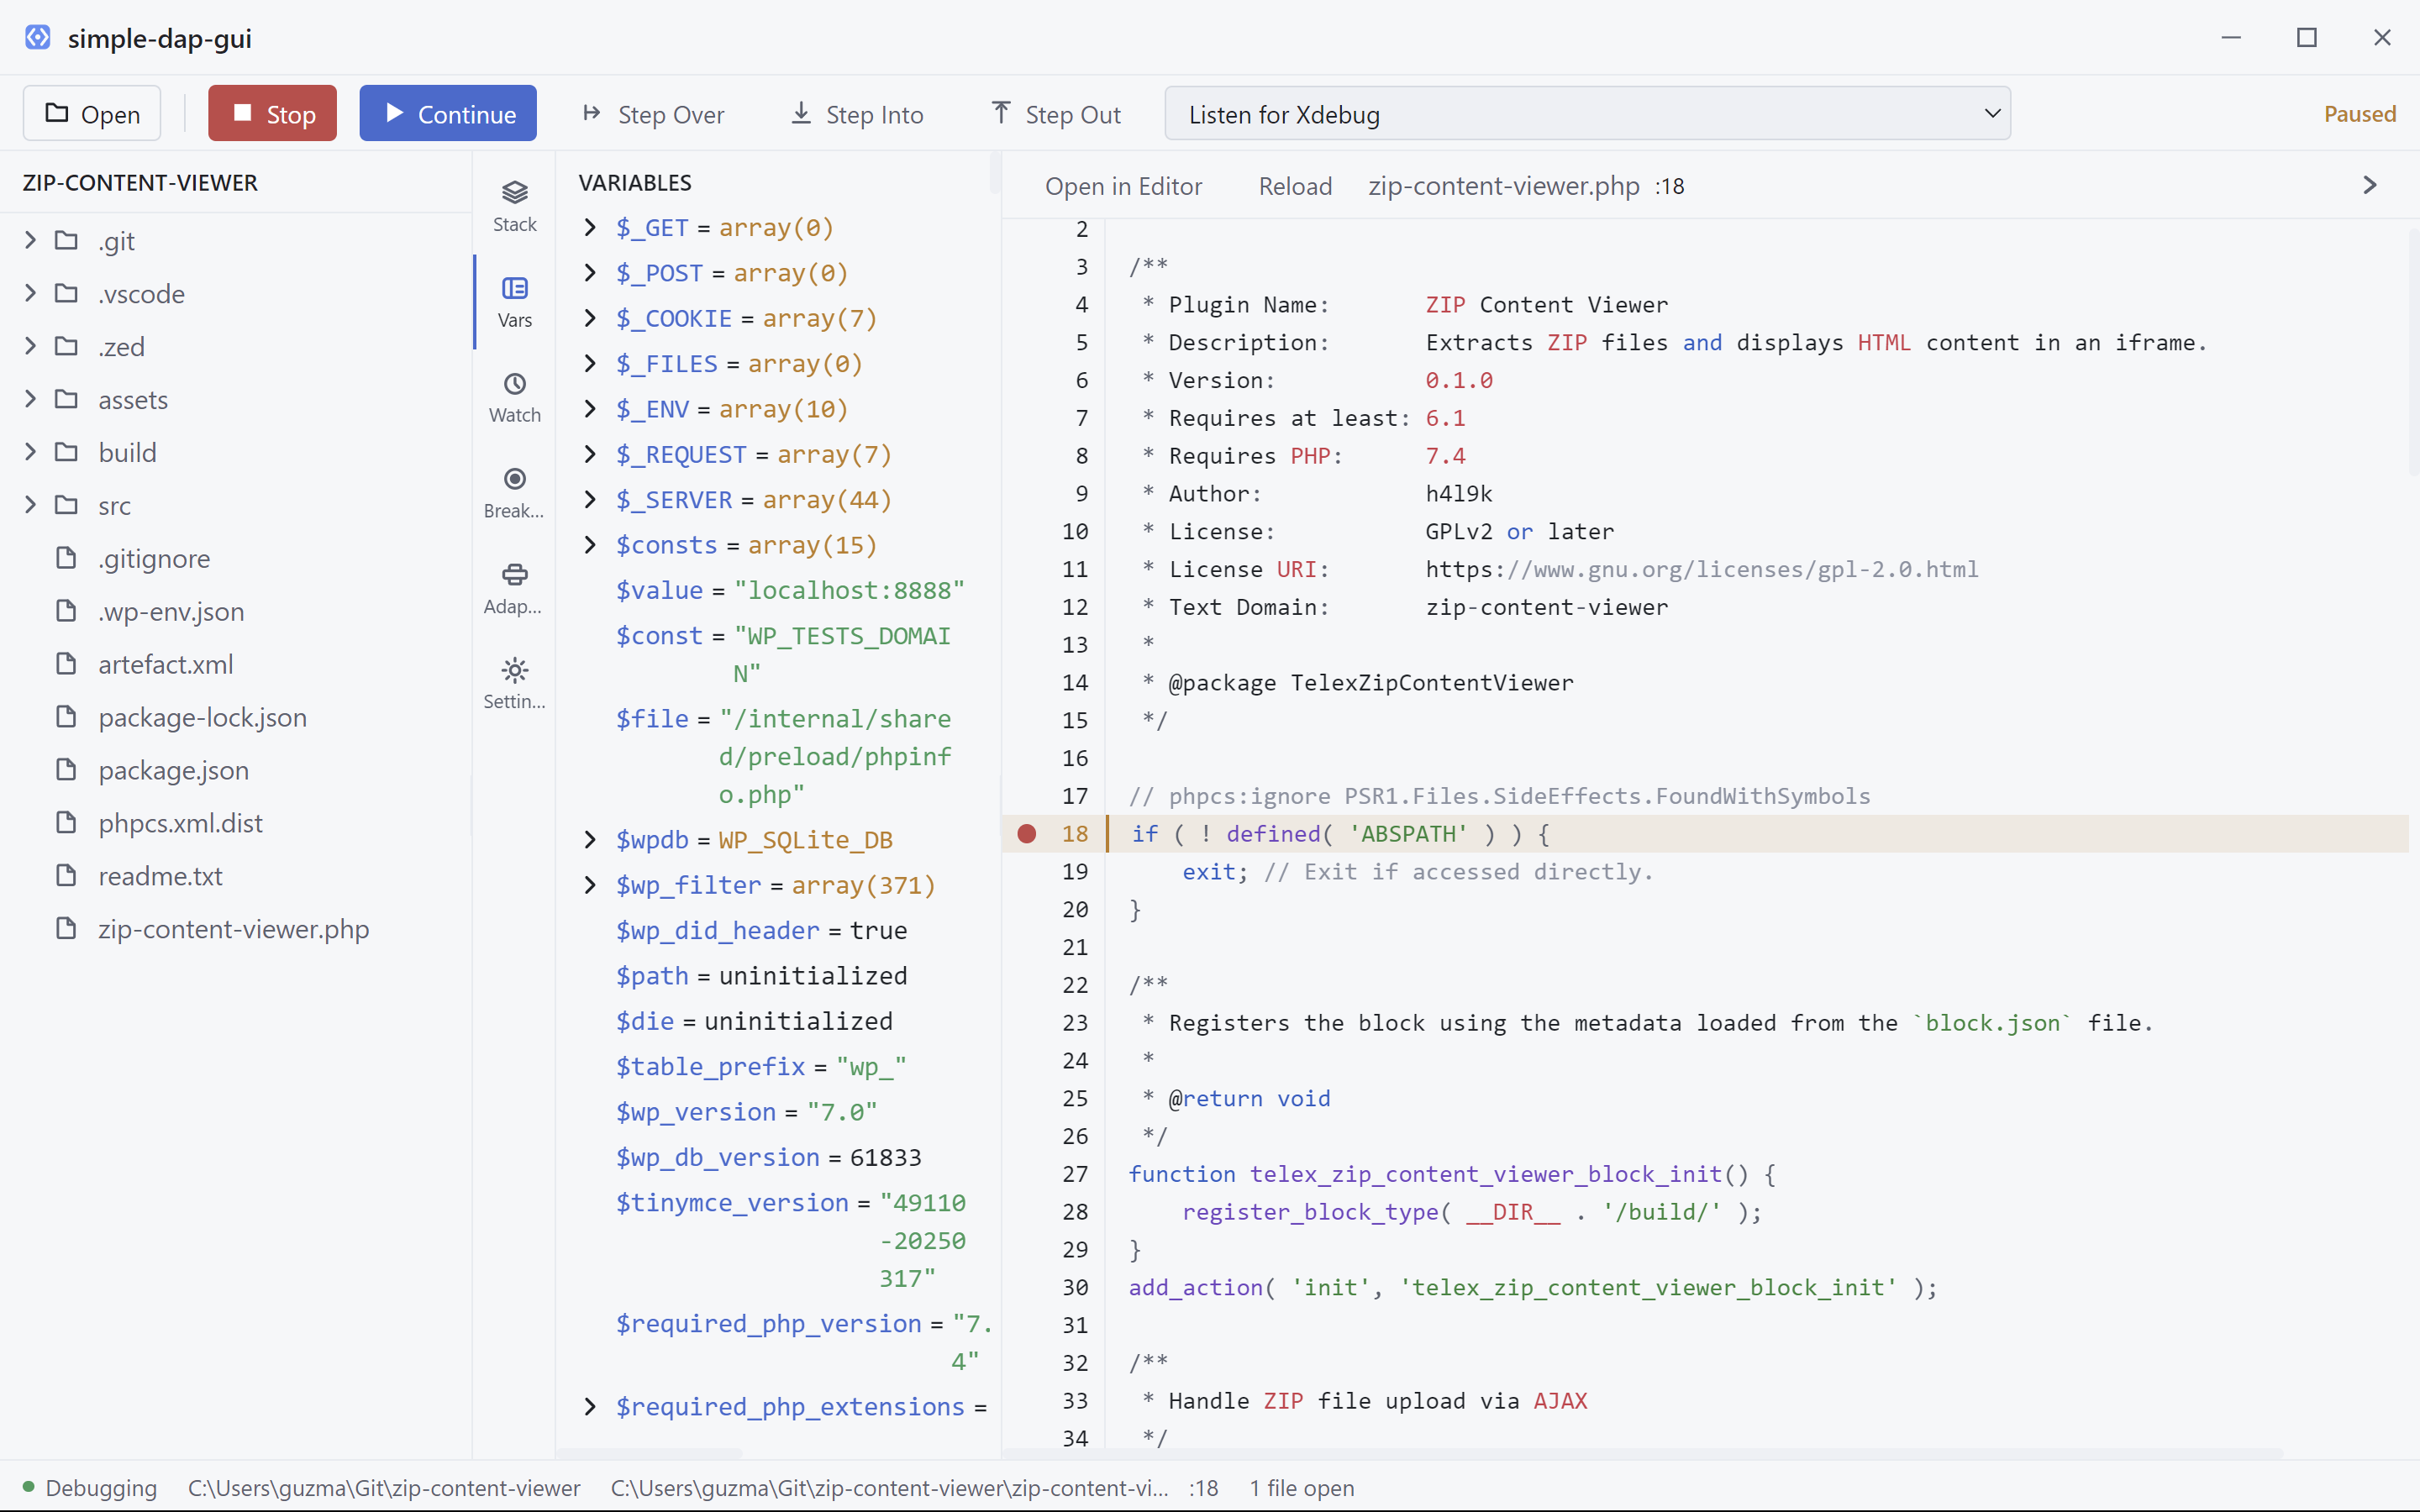Screen dimensions: 2420x1512
Task: Open zip-content-viewer.php in the file tree
Action: [x=236, y=929]
